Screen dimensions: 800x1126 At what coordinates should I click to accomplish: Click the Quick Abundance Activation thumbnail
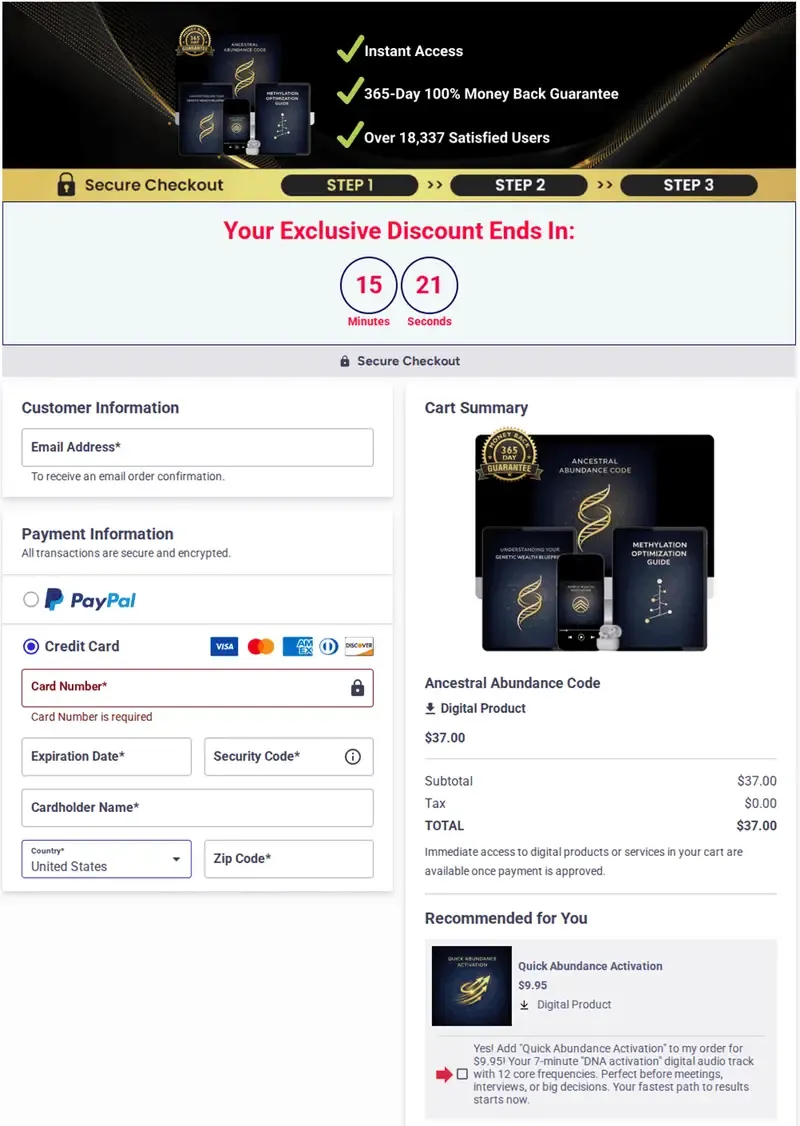[x=472, y=985]
